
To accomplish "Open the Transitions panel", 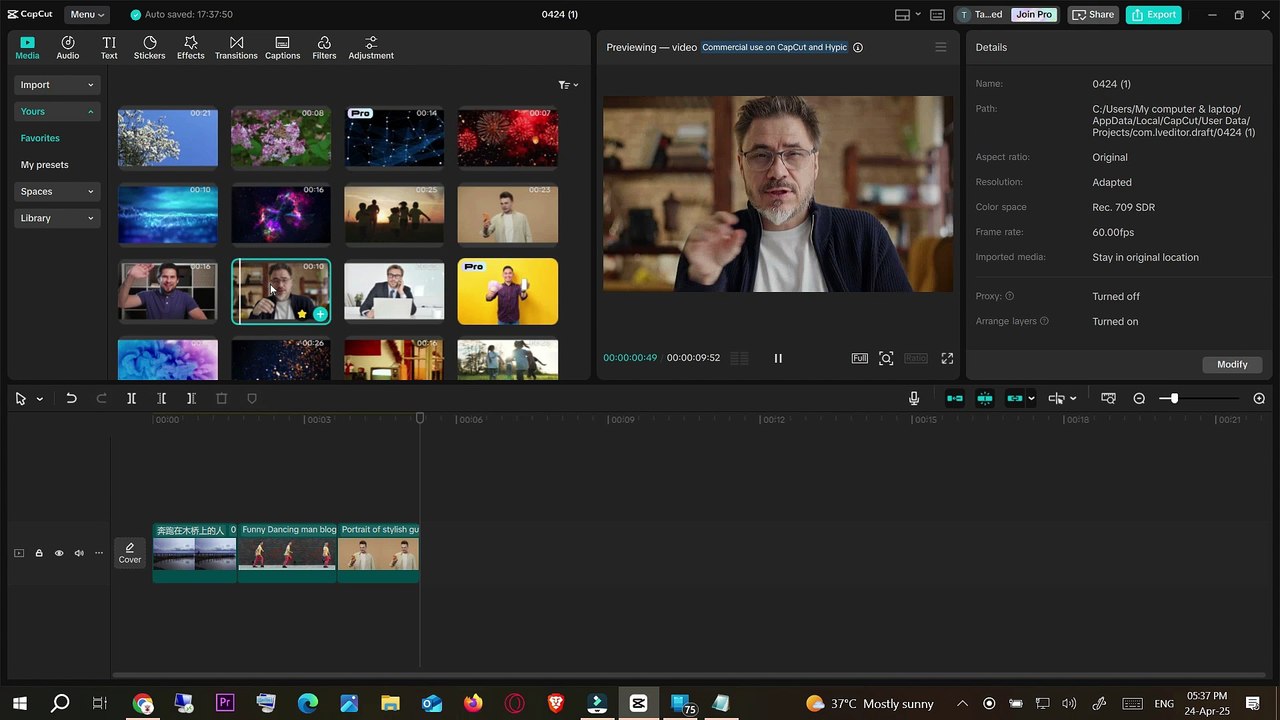I will coord(236,47).
